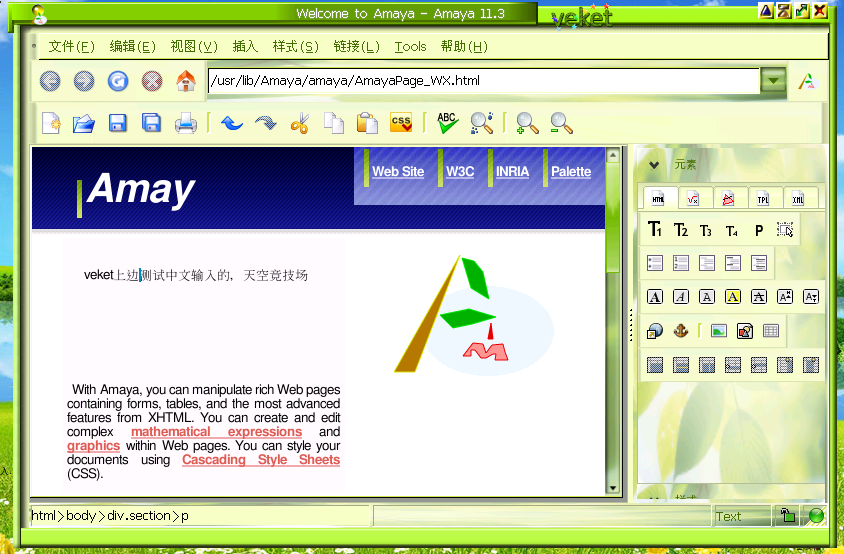Create a new document
The height and width of the screenshot is (554, 844).
coord(51,123)
